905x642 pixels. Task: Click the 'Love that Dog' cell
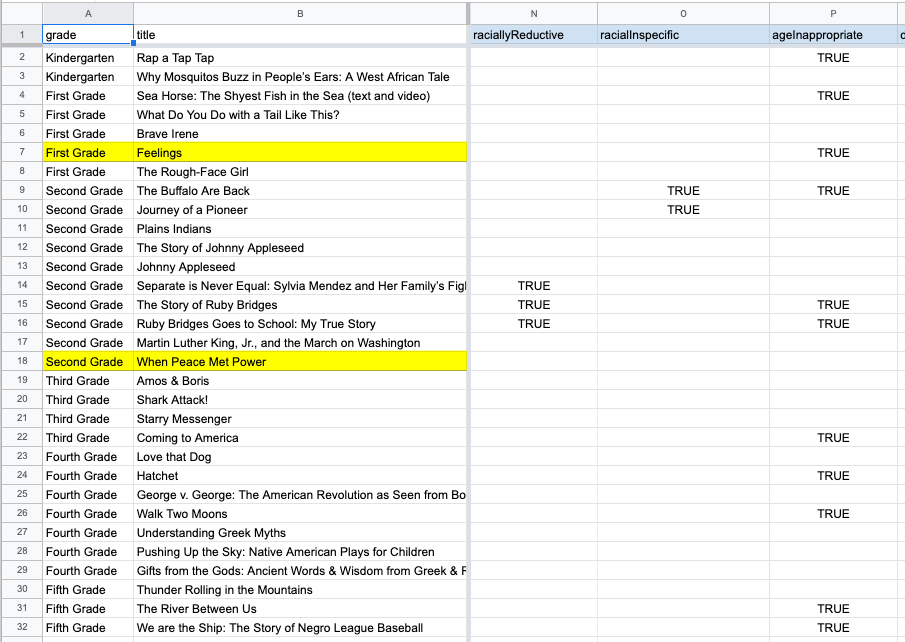coord(300,457)
